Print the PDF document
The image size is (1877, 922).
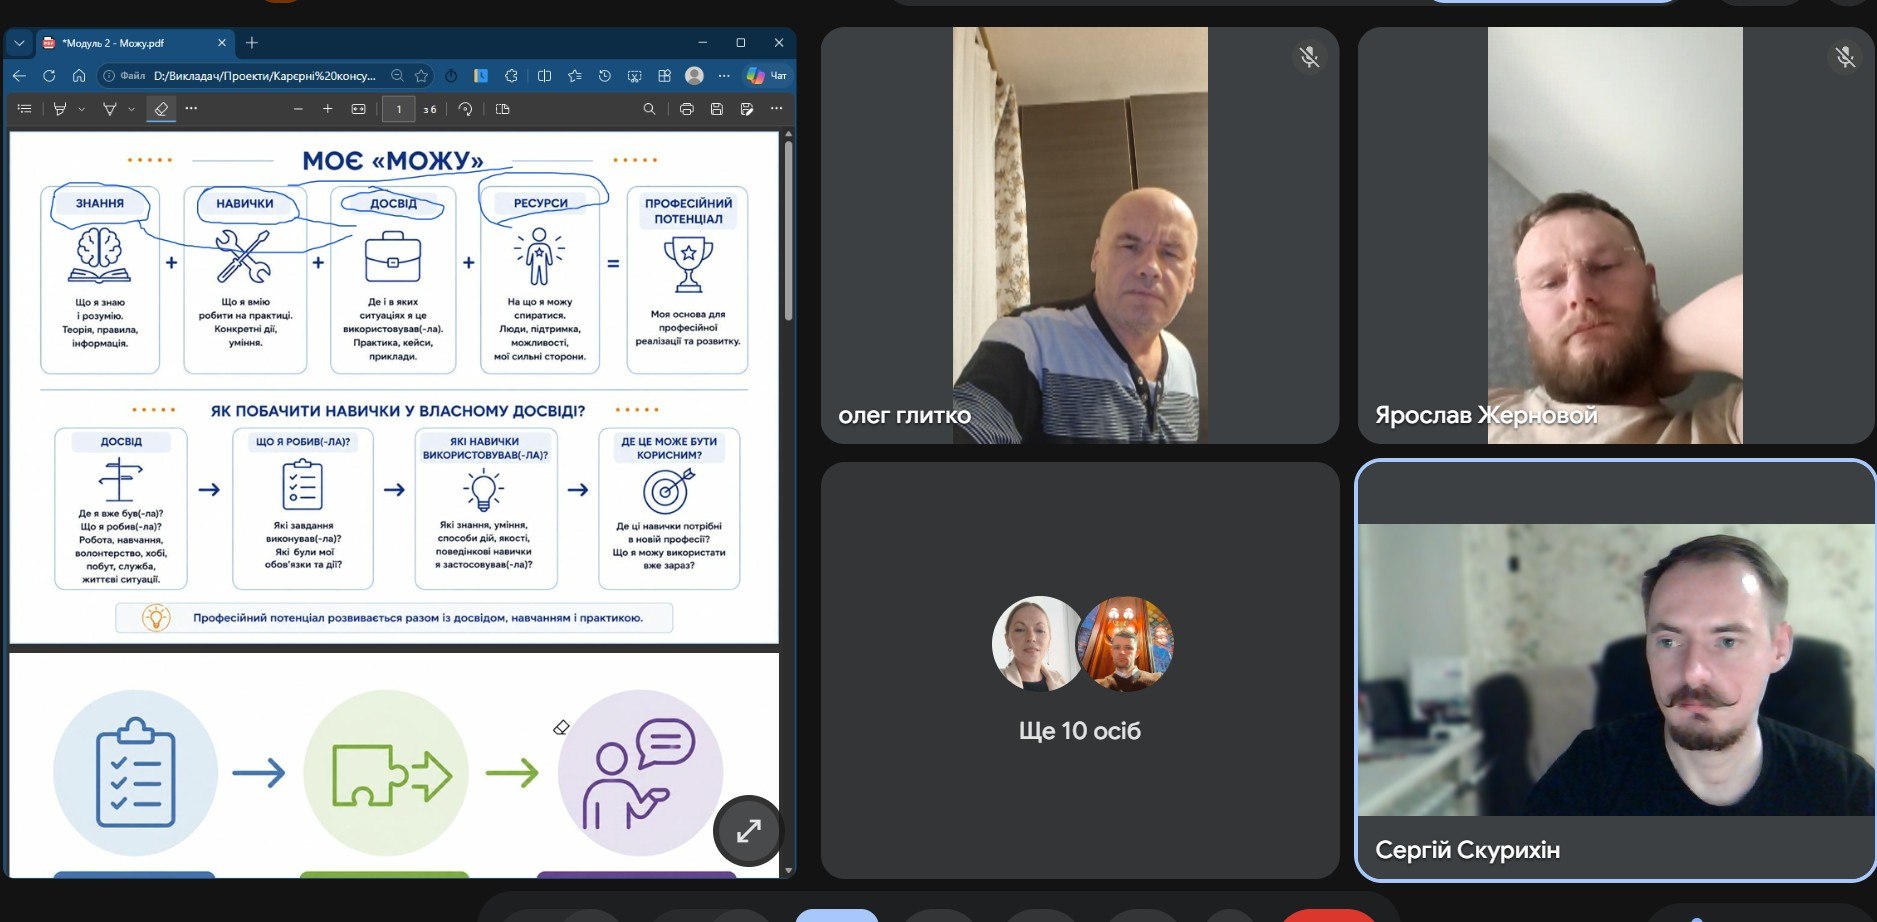pos(686,109)
